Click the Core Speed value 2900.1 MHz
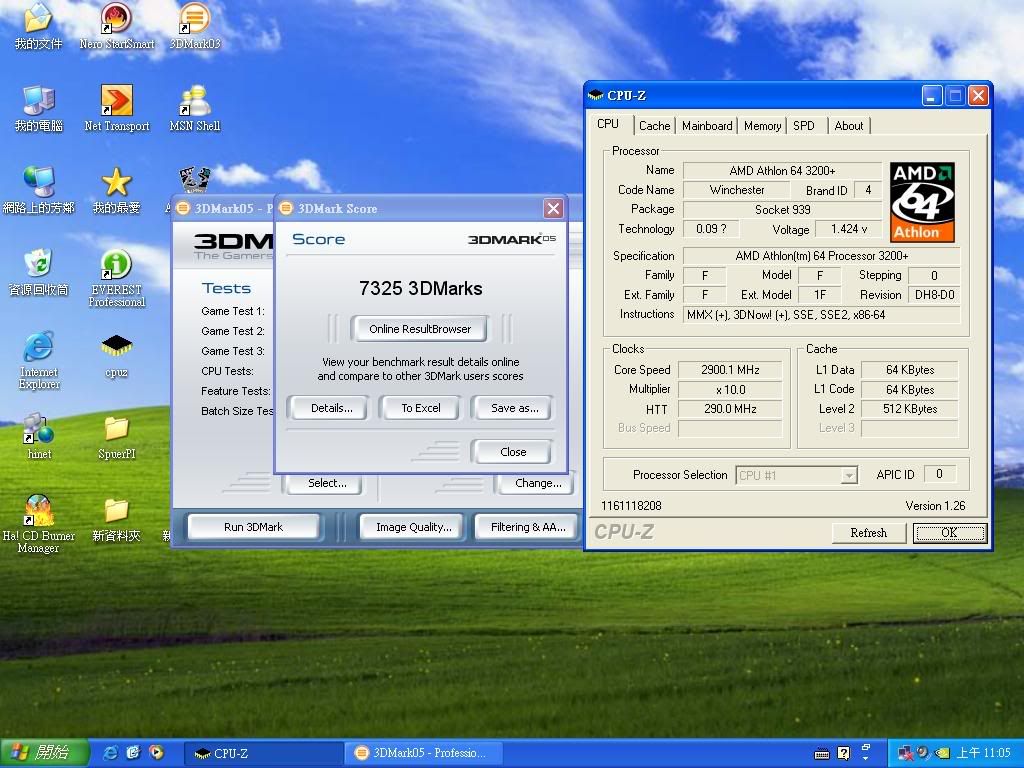 [x=730, y=370]
